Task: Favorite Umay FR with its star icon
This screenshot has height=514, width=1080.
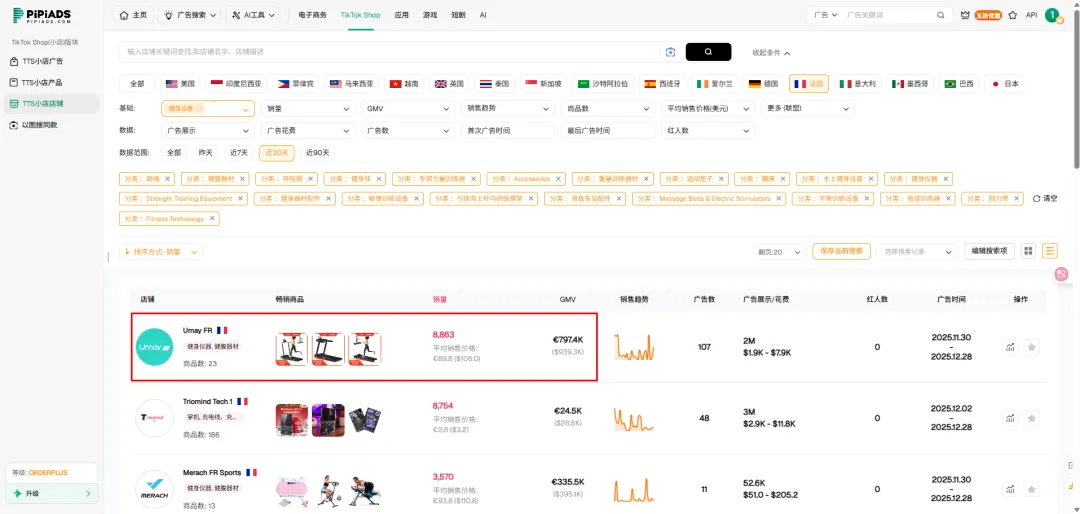Action: (1031, 347)
